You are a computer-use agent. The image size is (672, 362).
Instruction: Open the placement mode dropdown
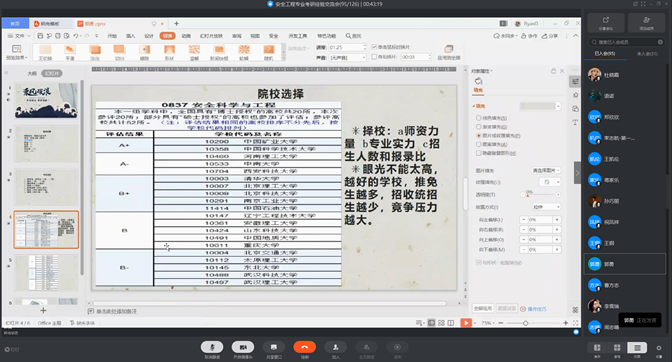tap(546, 207)
